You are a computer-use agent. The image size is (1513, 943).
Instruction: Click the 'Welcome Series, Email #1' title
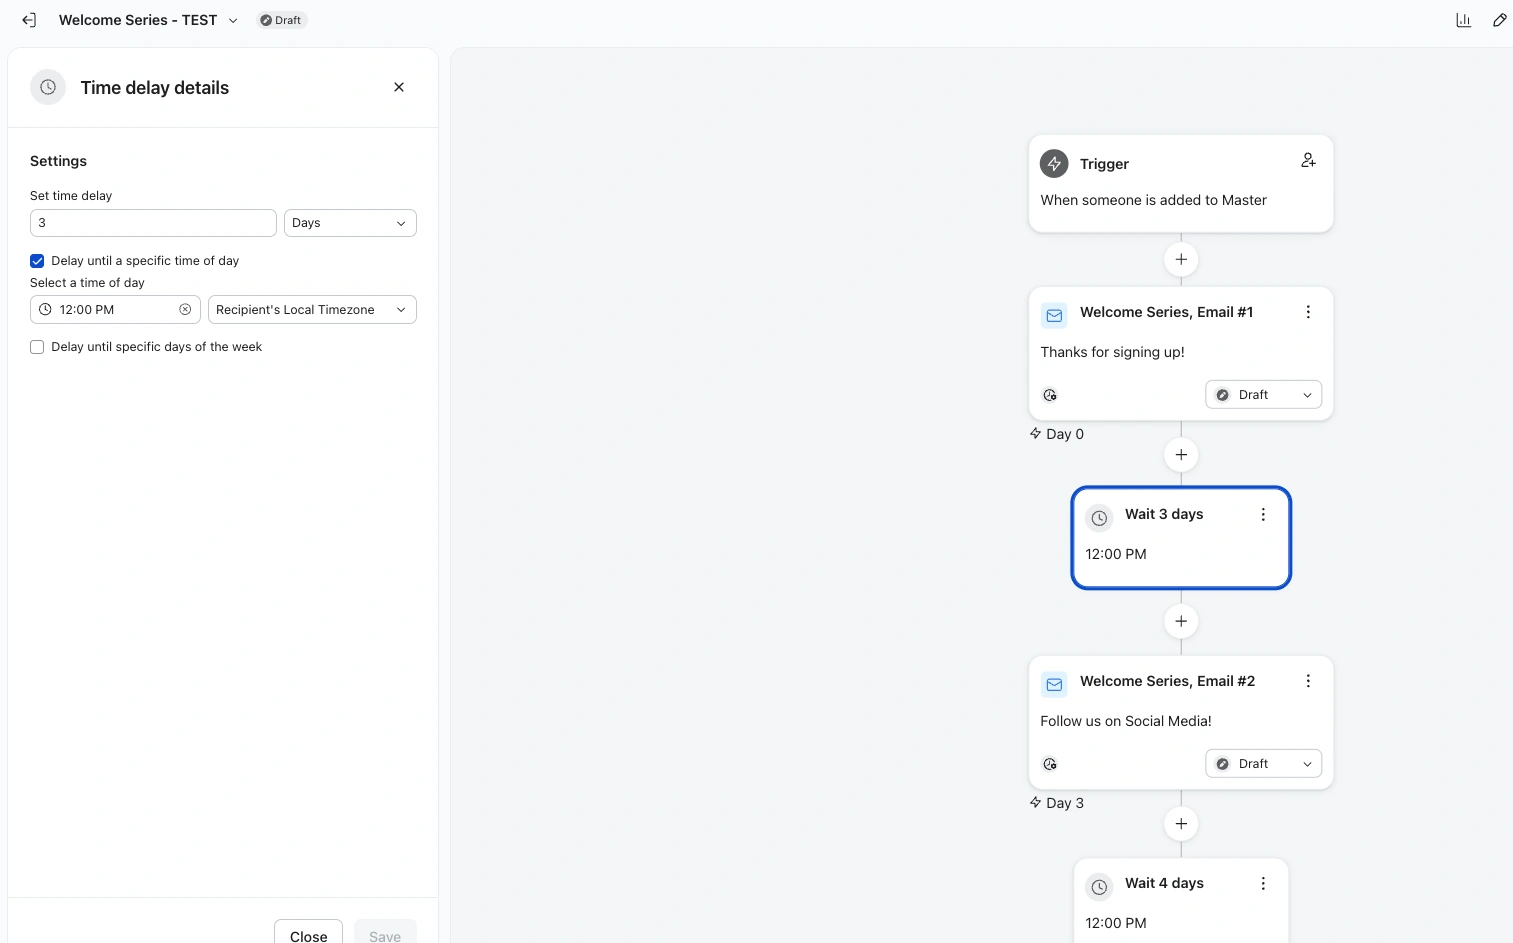(x=1166, y=312)
